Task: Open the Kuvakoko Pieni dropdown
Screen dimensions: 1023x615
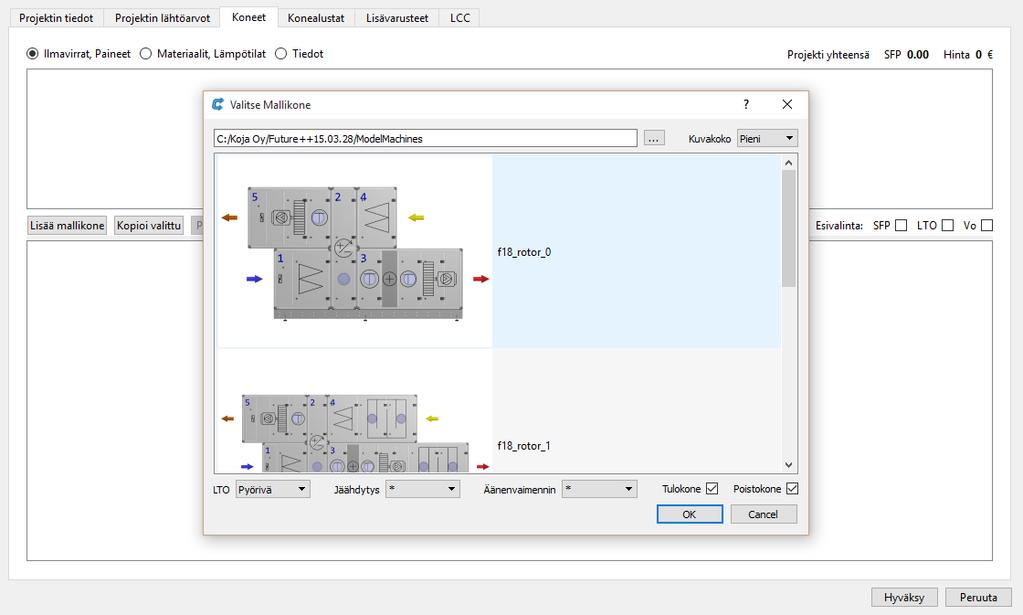Action: [767, 138]
